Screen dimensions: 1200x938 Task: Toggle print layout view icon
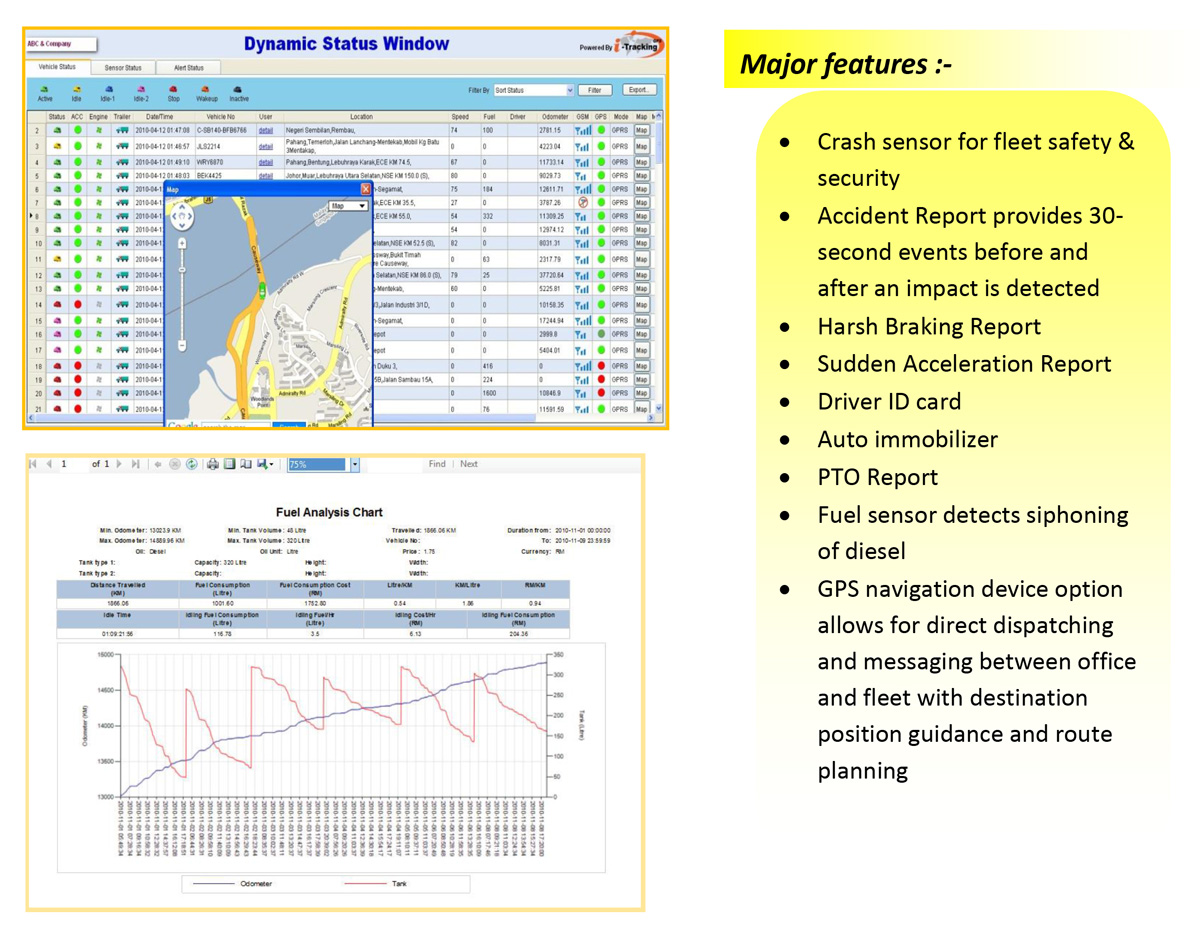[229, 464]
